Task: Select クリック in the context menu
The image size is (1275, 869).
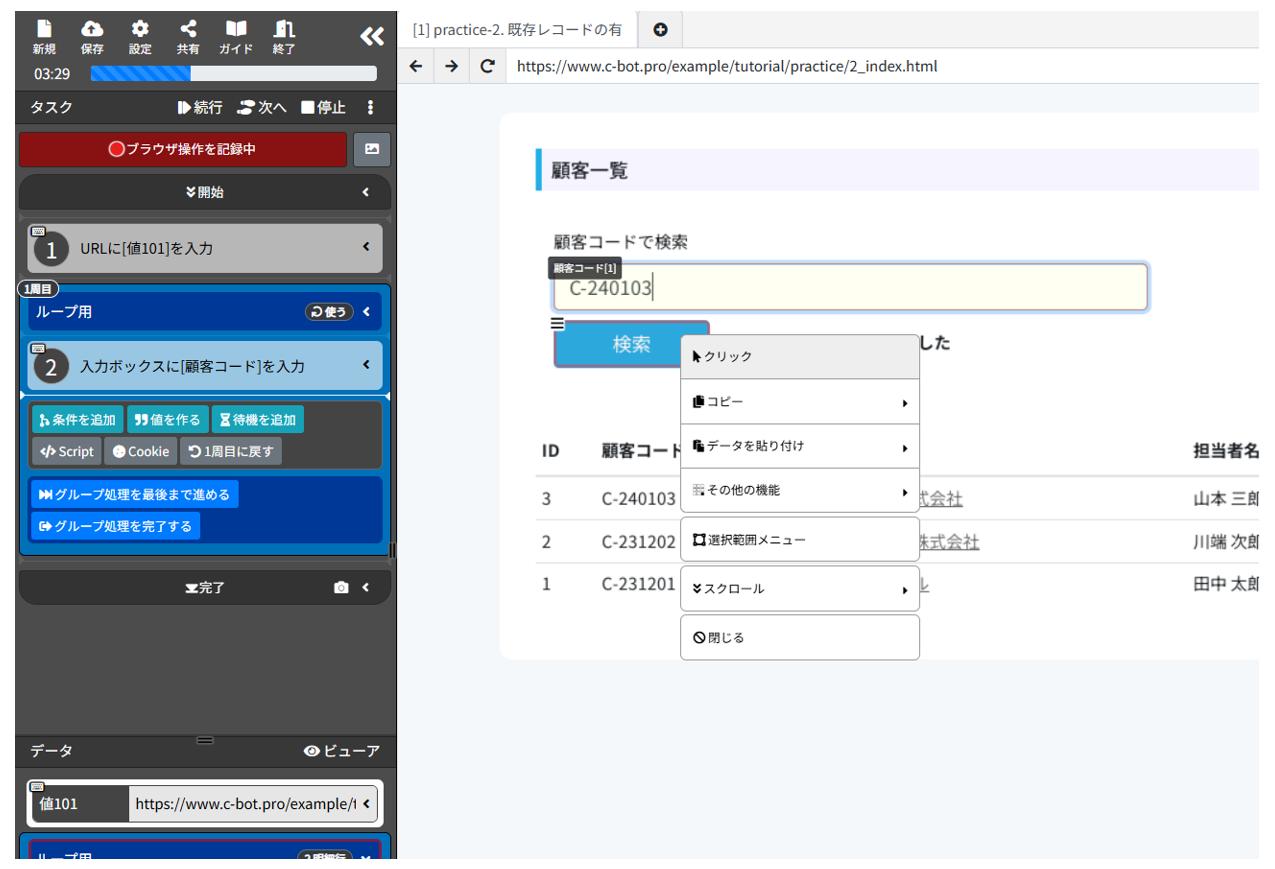Action: pos(800,357)
